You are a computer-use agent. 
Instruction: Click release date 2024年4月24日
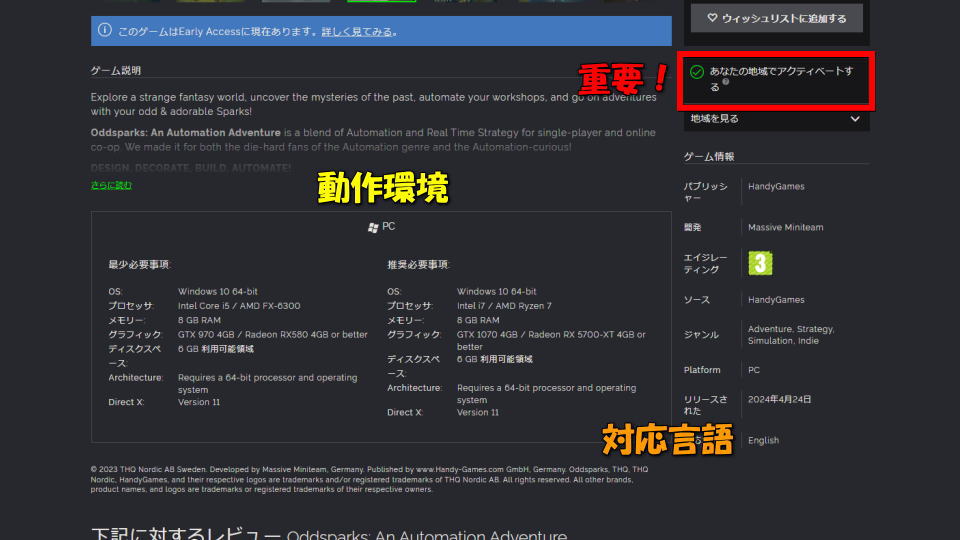coord(779,399)
